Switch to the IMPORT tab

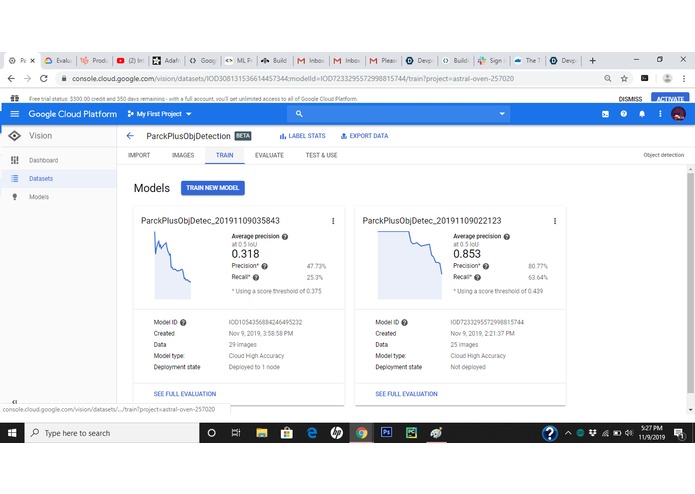pyautogui.click(x=139, y=155)
